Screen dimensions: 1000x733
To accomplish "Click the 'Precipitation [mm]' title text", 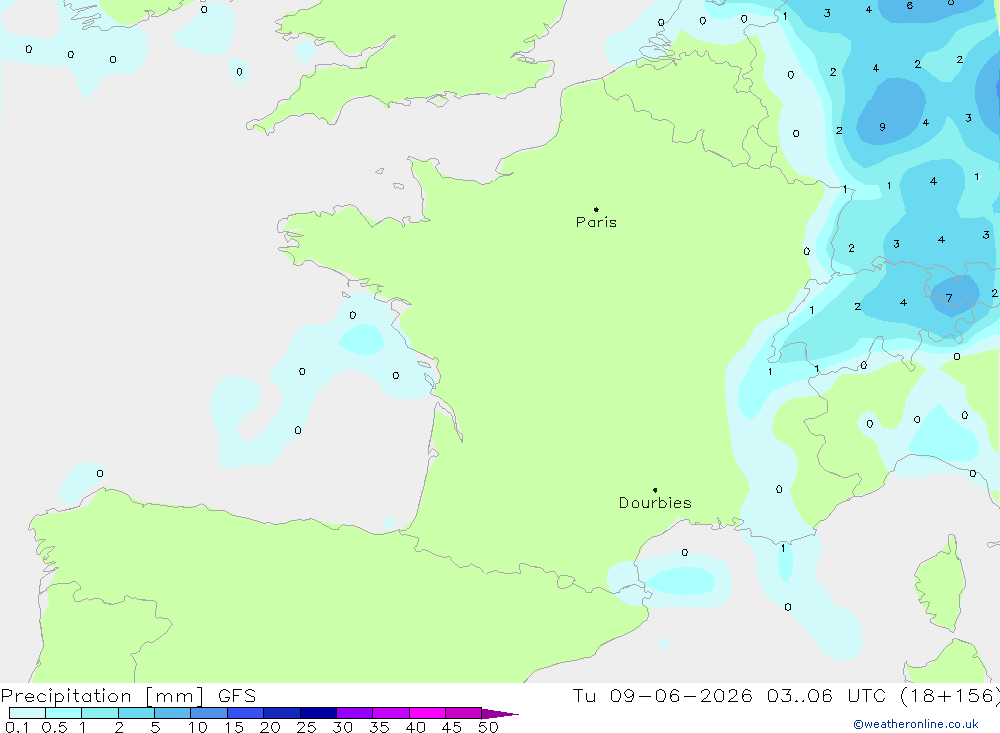I will (x=102, y=696).
